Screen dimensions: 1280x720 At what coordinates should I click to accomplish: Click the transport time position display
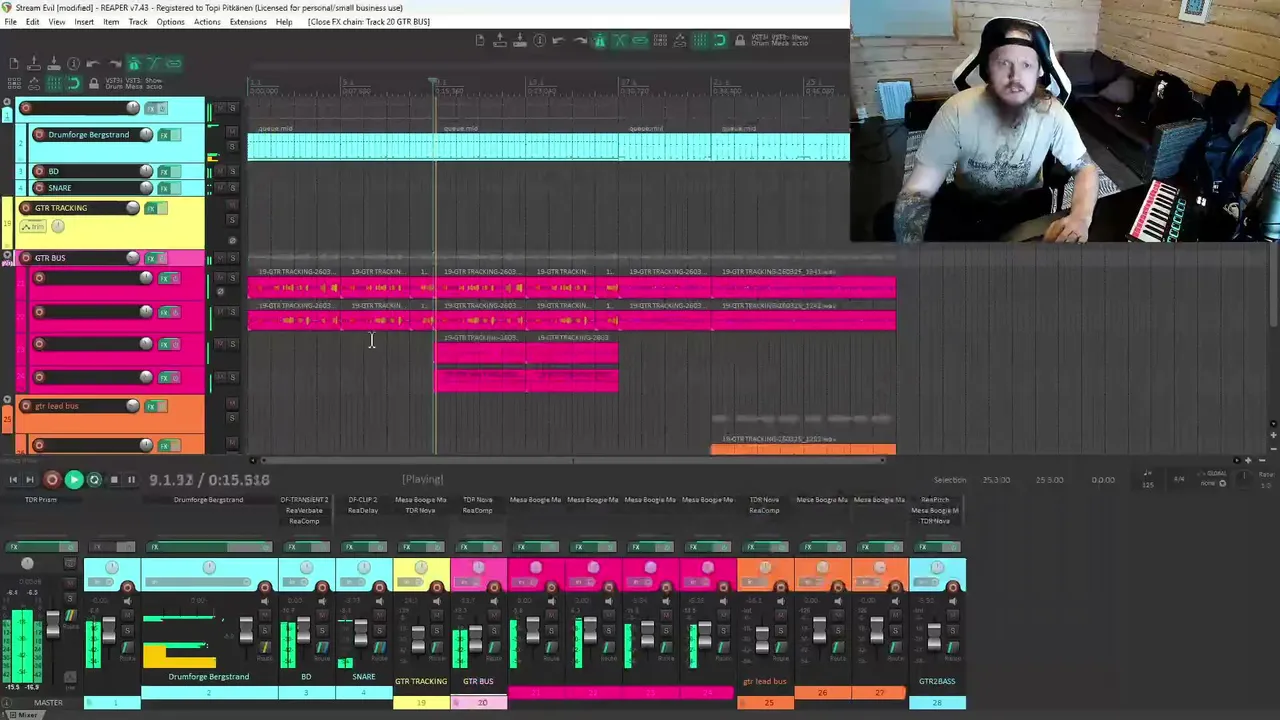[209, 480]
